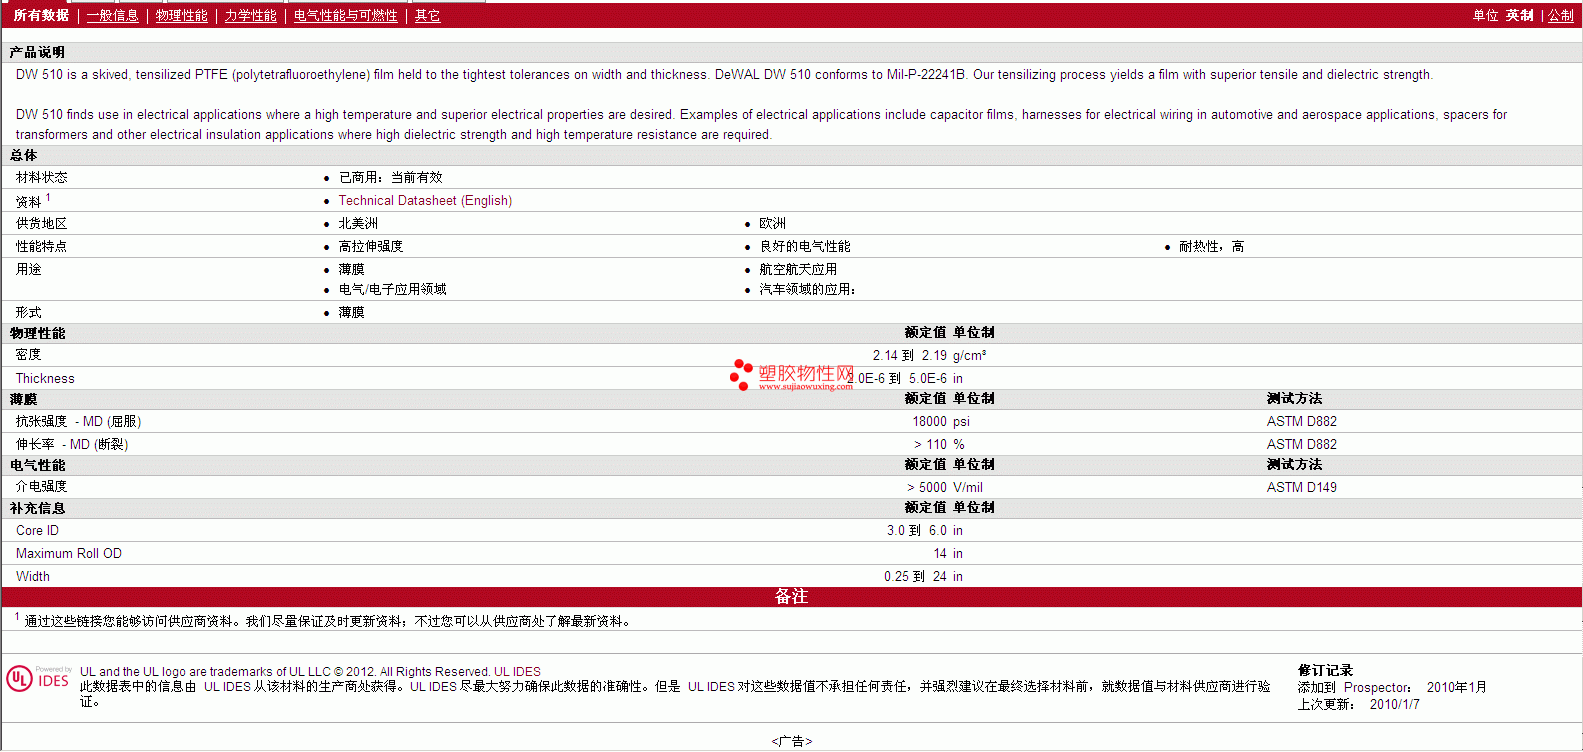Select the Core ID row label

point(37,530)
